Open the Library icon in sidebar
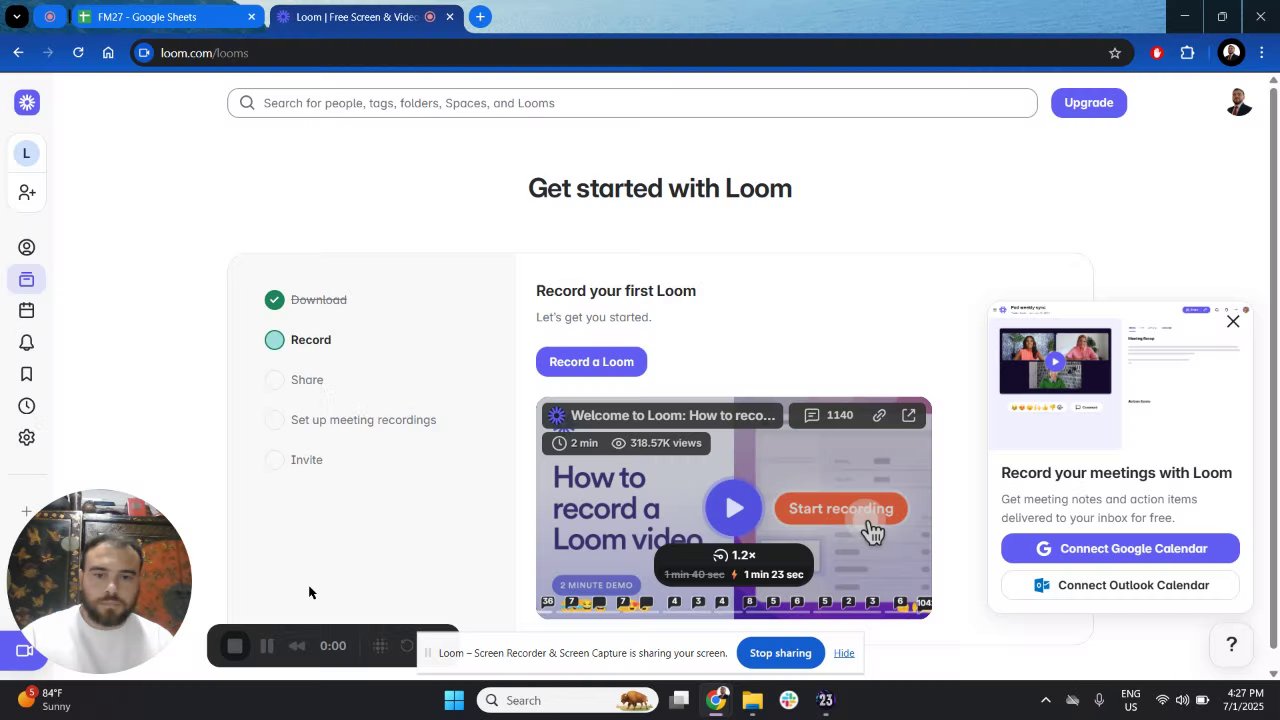The width and height of the screenshot is (1280, 720). [27, 279]
